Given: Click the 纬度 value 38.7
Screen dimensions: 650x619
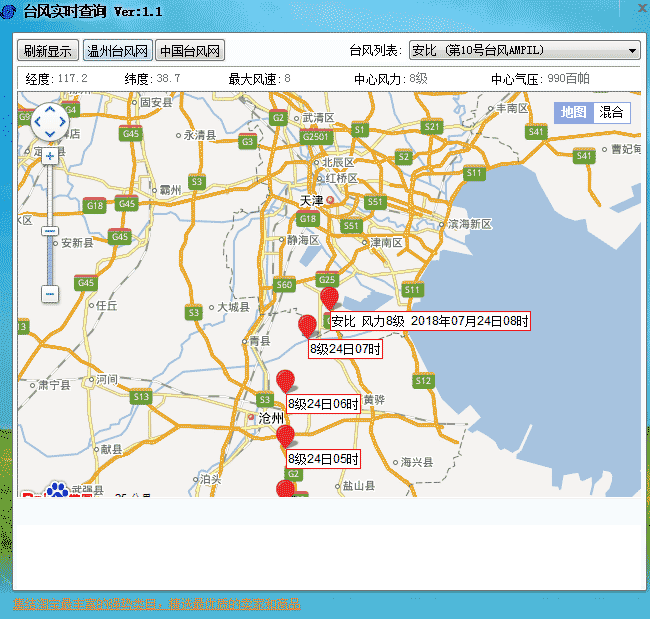Looking at the screenshot, I should tap(168, 78).
